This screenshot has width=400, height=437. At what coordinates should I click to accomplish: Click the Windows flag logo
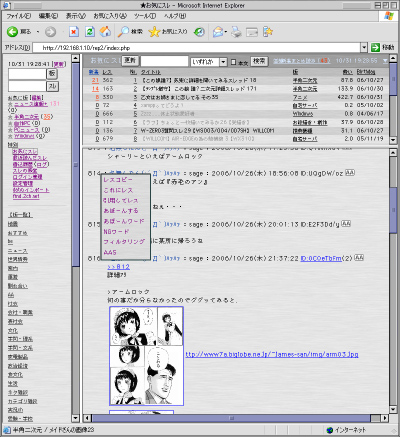pos(388,16)
